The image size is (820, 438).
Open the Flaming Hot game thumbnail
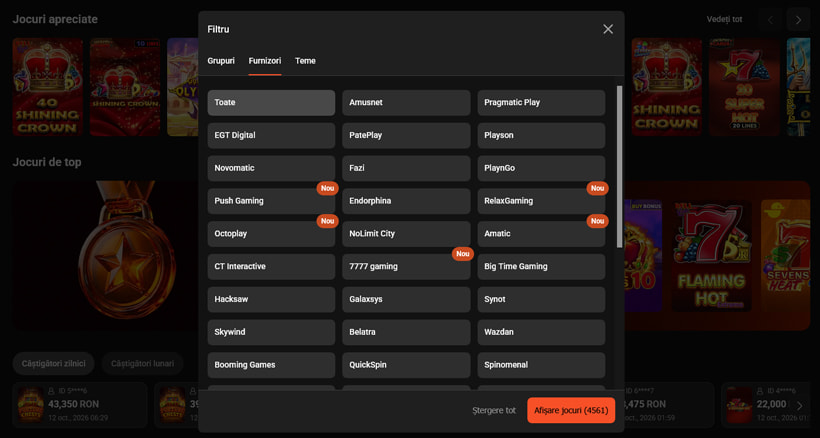tap(712, 256)
